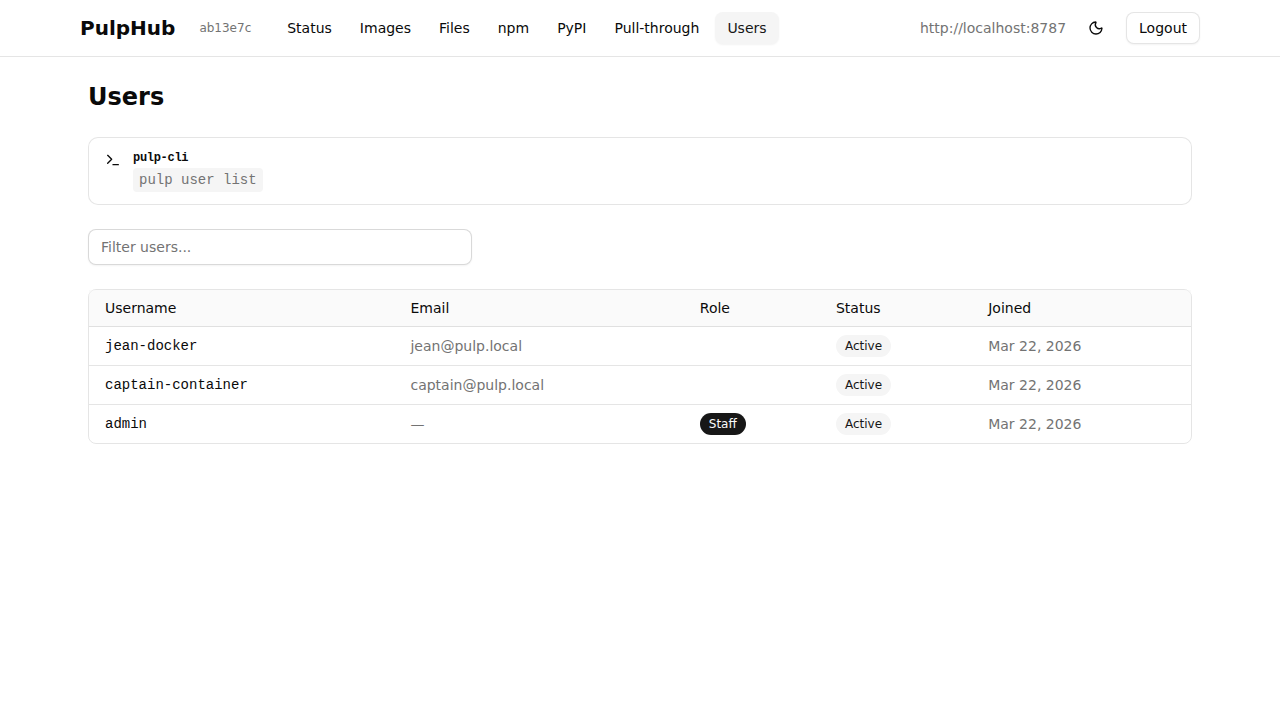Screen dimensions: 1280x720
Task: Click the PulpHub logo
Action: click(x=127, y=28)
